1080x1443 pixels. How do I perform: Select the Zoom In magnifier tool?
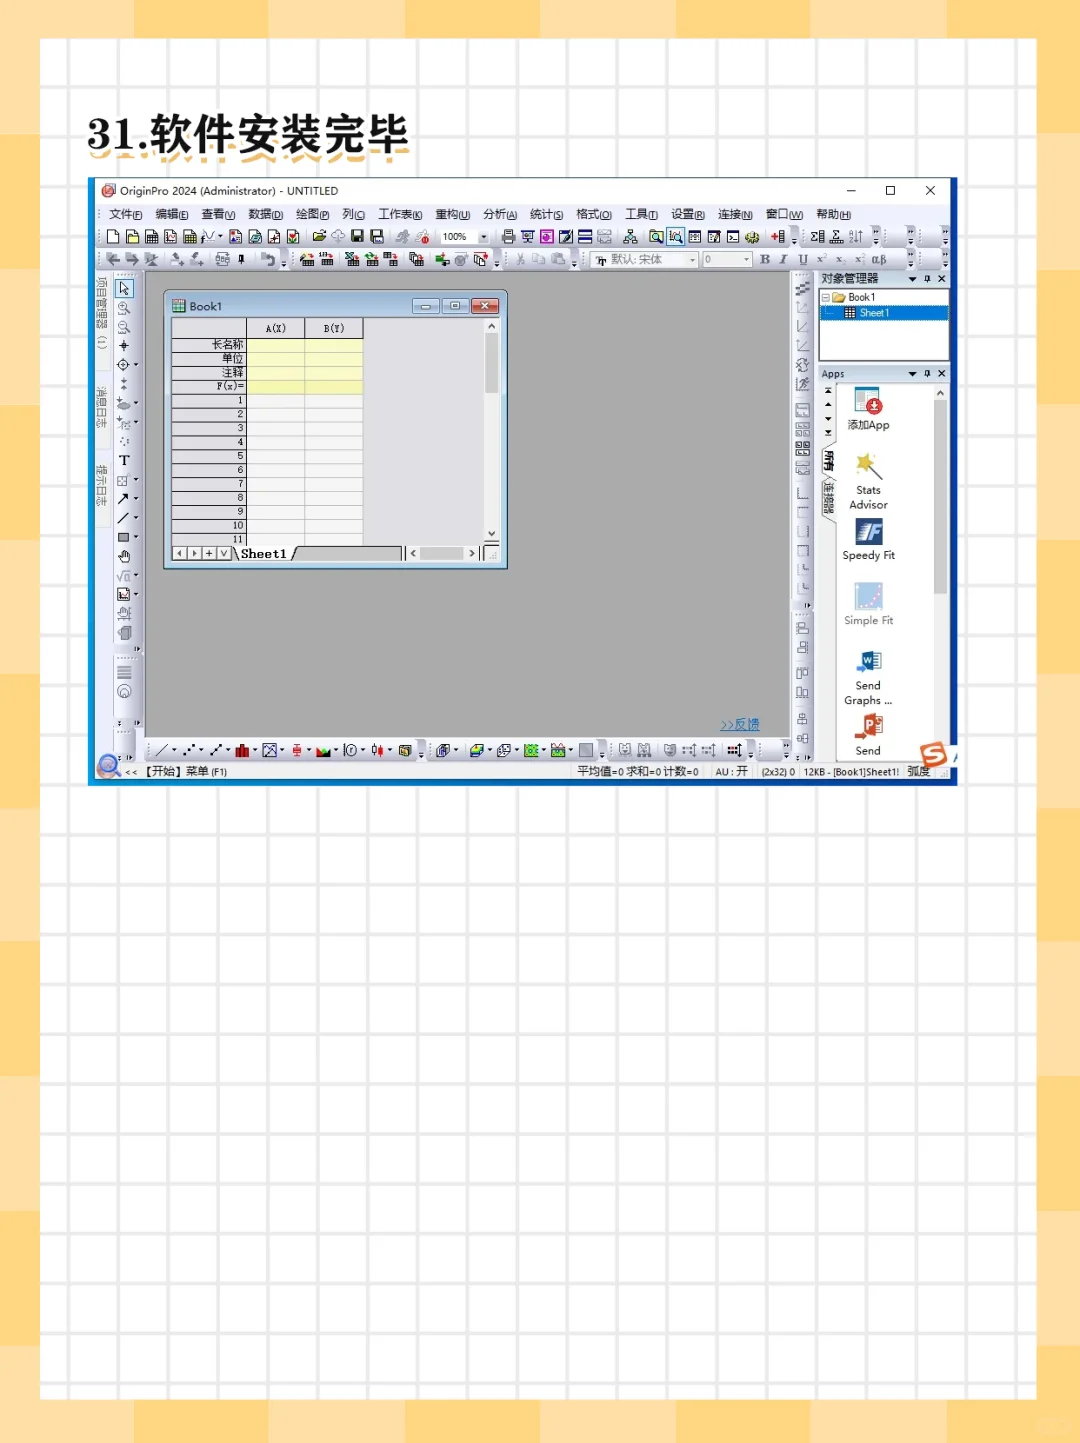click(x=124, y=308)
